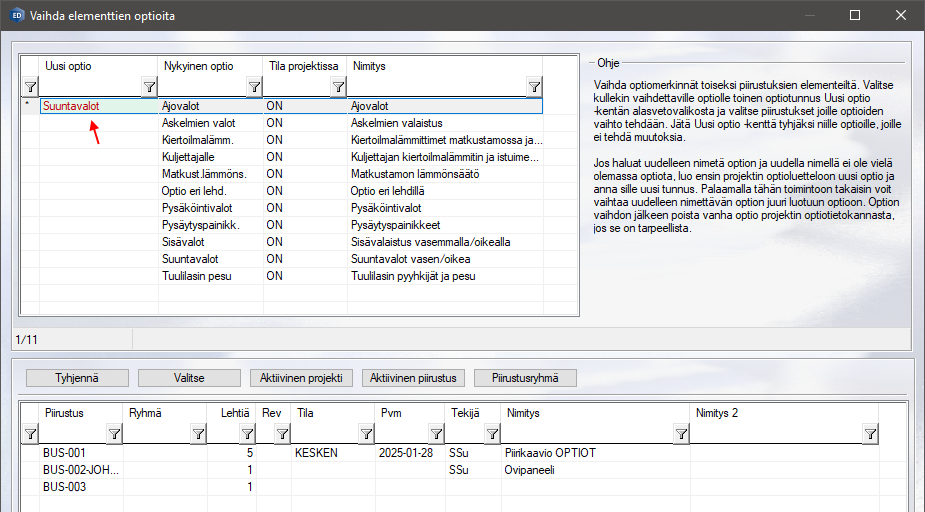Click the filter icon in Piirustus column
Image resolution: width=925 pixels, height=512 pixels.
(114, 433)
